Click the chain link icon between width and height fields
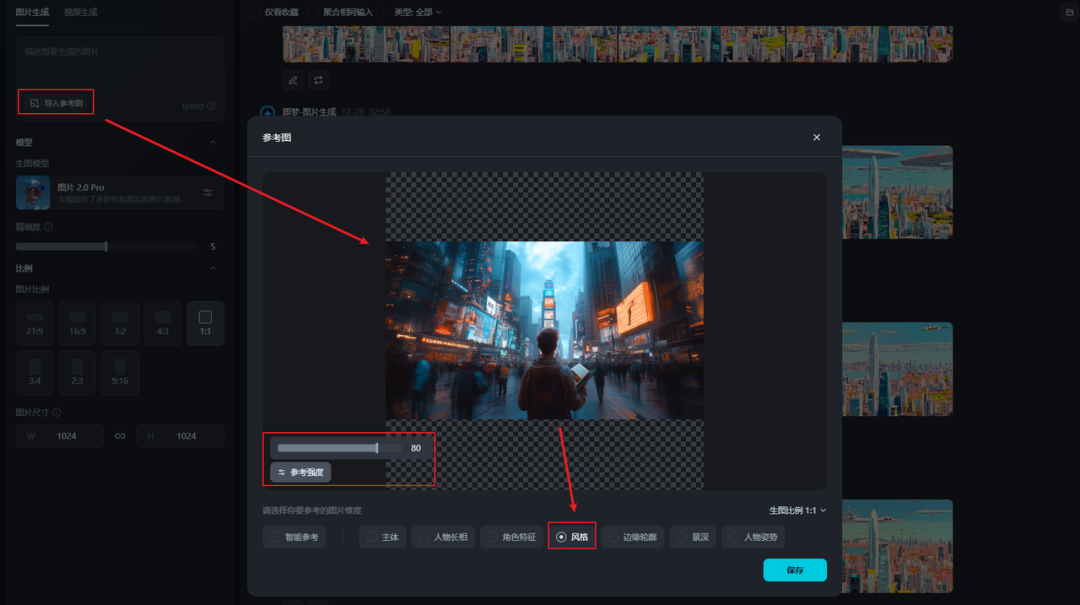The image size is (1080, 605). click(x=120, y=435)
